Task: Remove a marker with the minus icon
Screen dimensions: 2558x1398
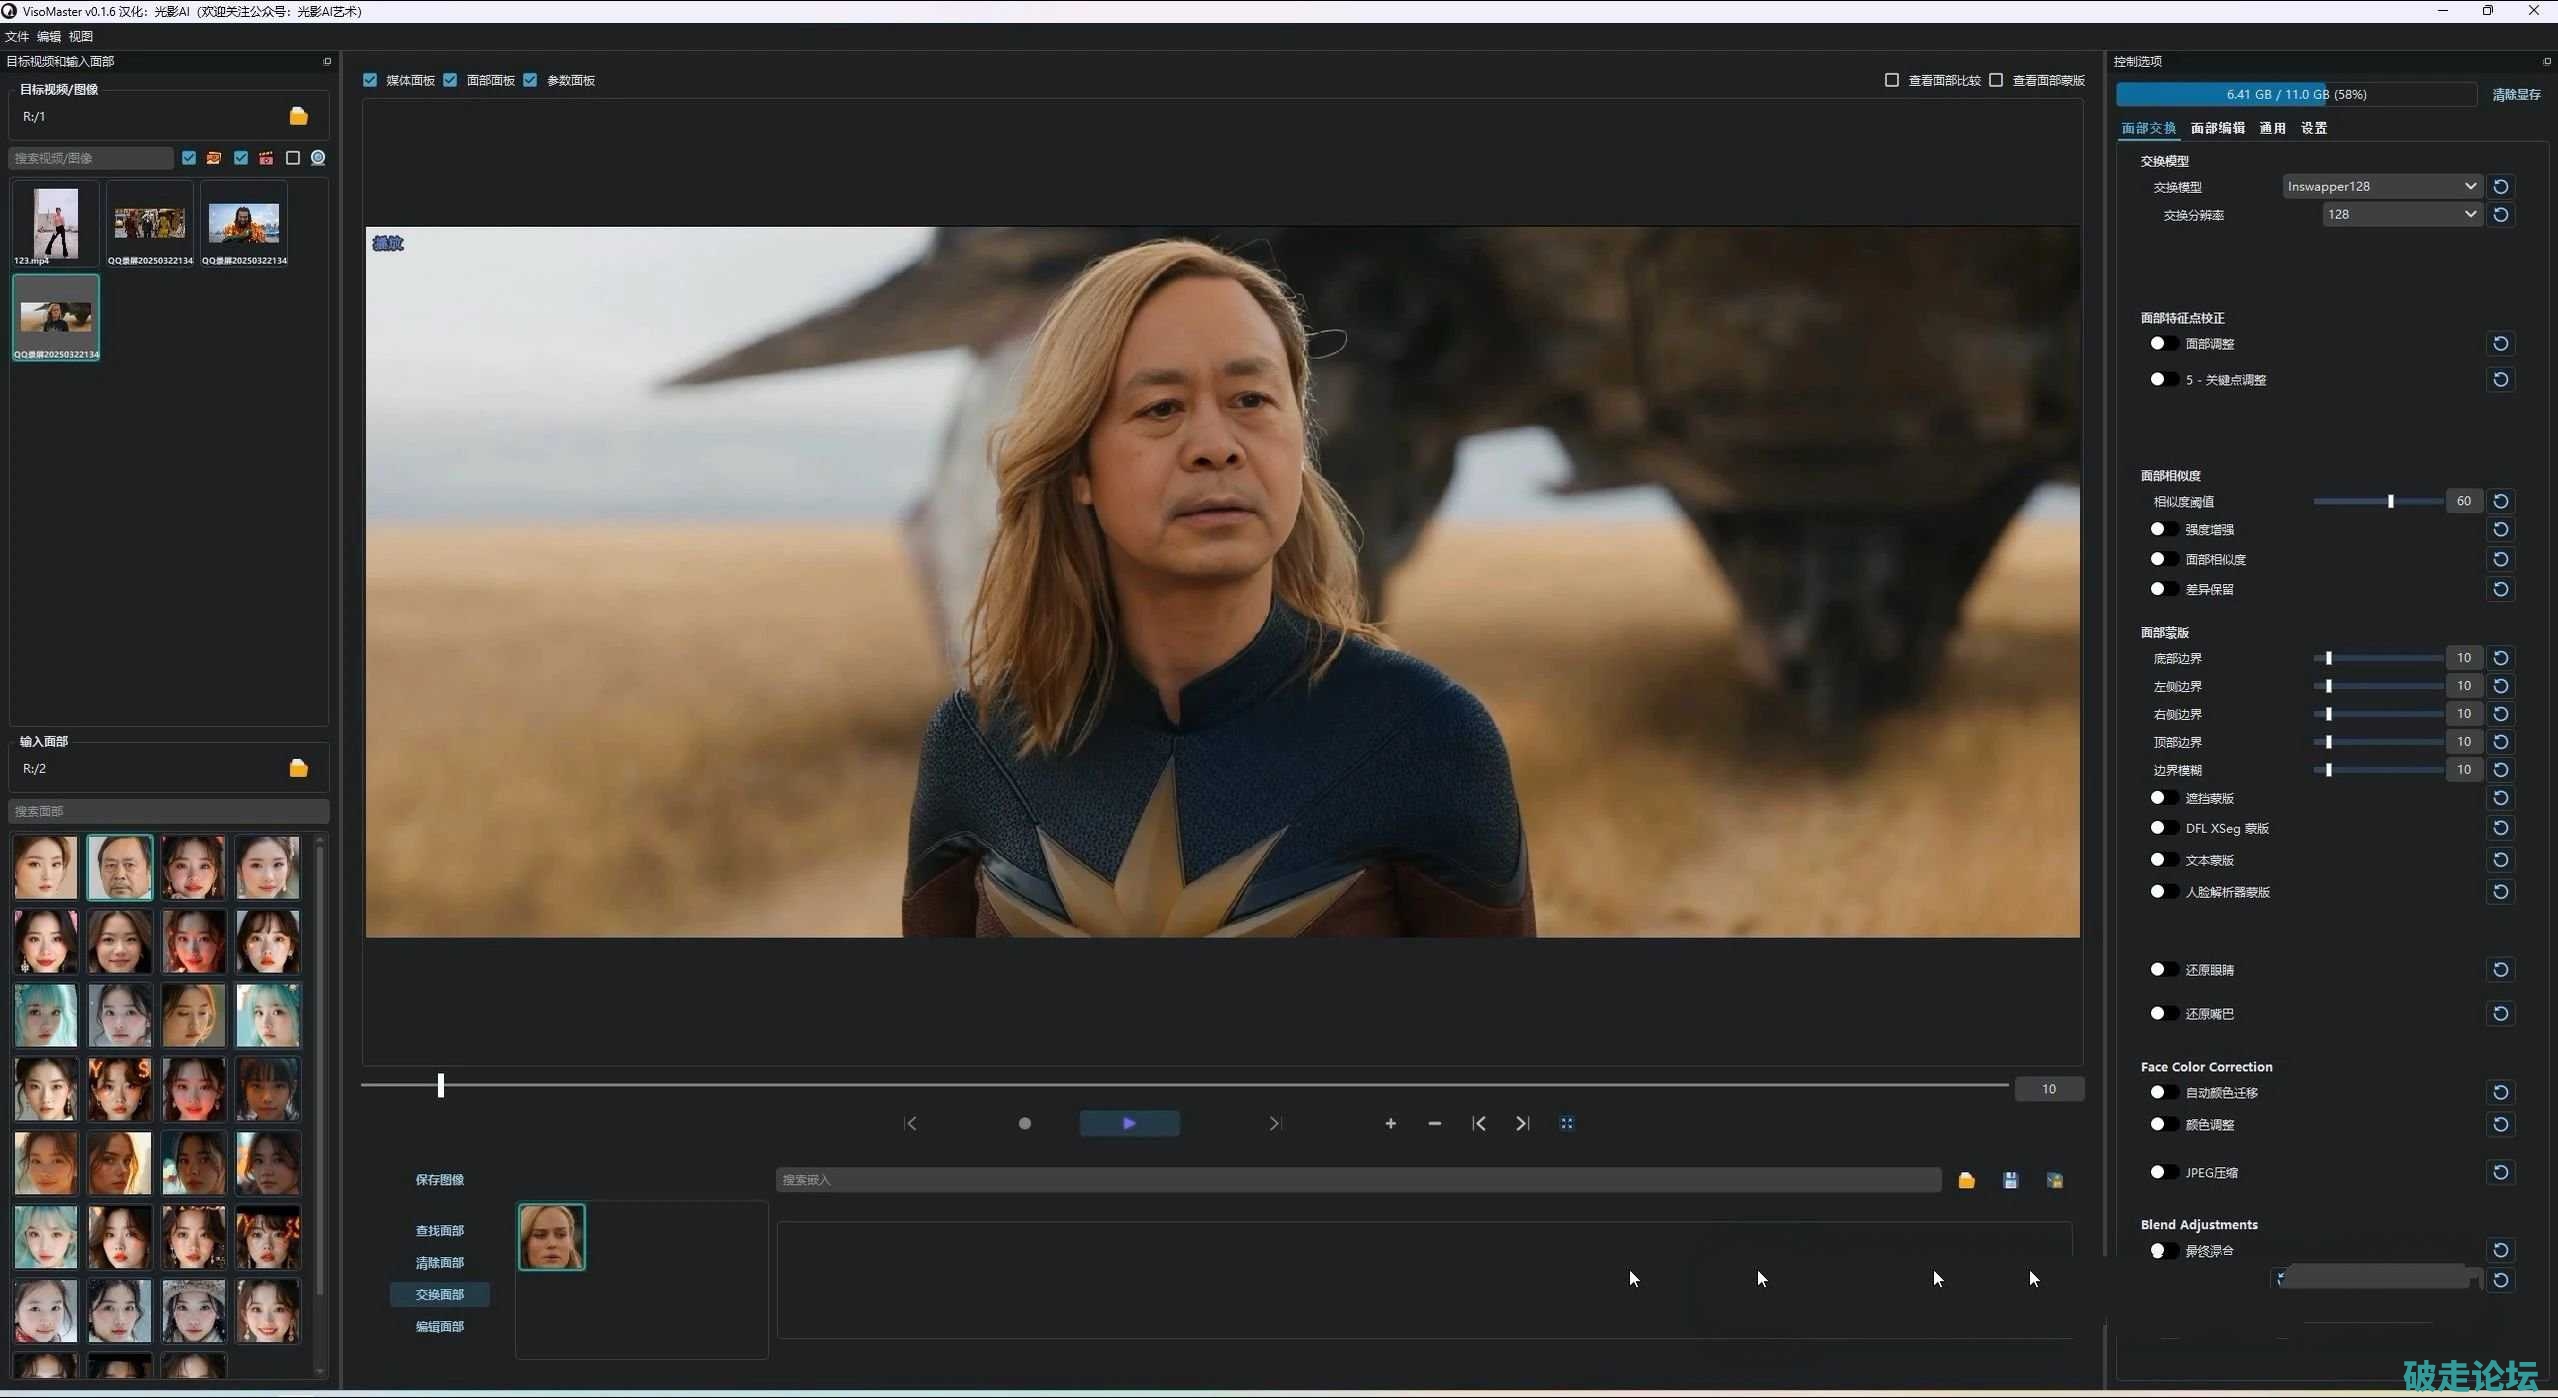Action: point(1434,1123)
